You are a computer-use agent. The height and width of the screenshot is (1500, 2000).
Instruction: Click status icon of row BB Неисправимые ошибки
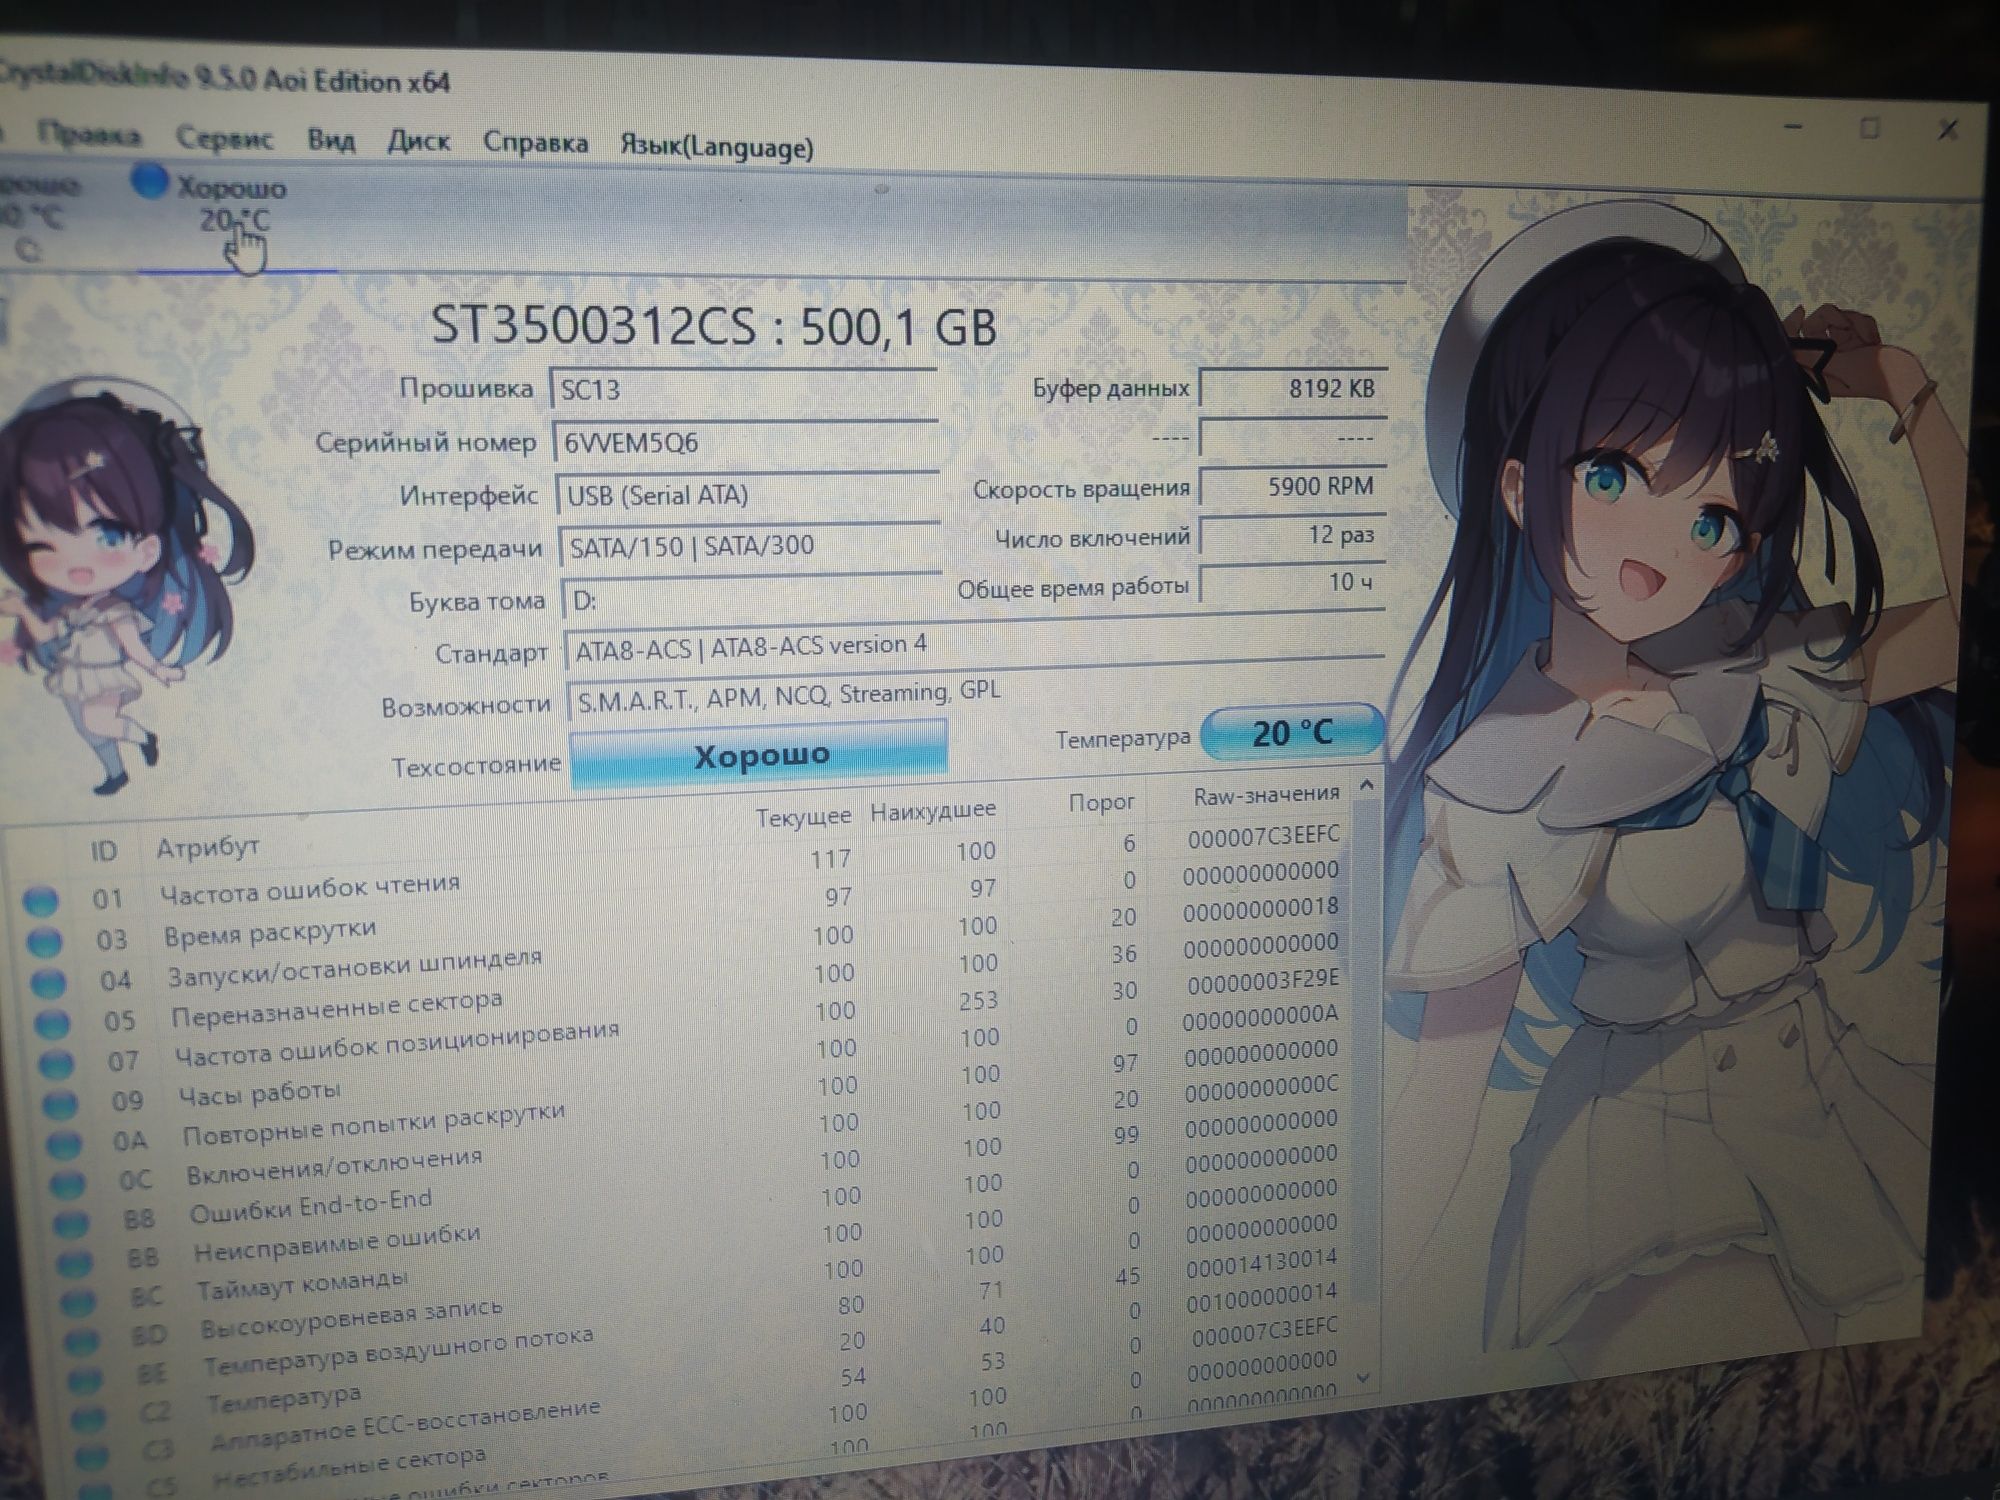click(75, 1264)
